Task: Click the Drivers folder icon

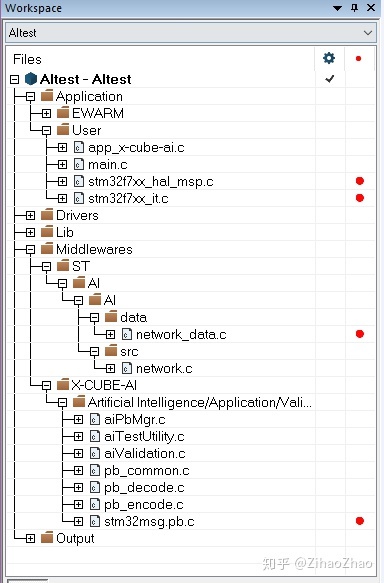Action: click(x=47, y=215)
